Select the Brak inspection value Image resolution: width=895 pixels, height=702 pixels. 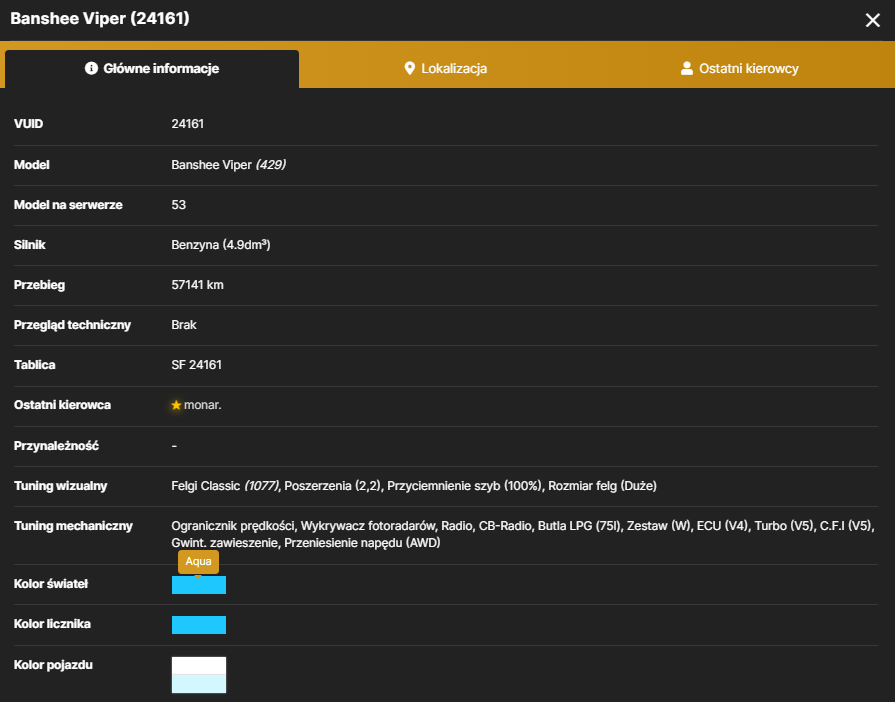click(x=184, y=325)
